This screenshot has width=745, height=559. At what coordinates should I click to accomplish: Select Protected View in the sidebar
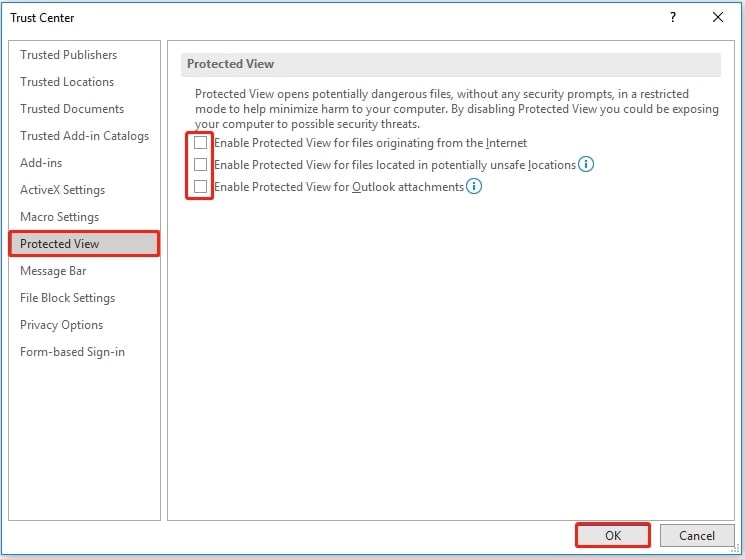point(84,244)
